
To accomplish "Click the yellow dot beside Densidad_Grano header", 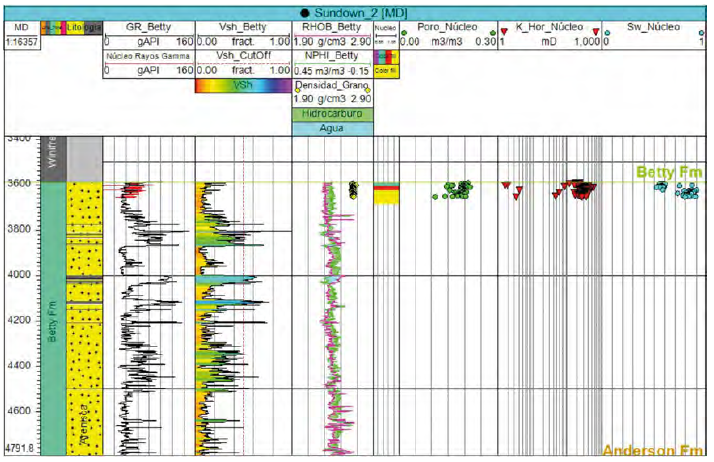I will (x=366, y=89).
